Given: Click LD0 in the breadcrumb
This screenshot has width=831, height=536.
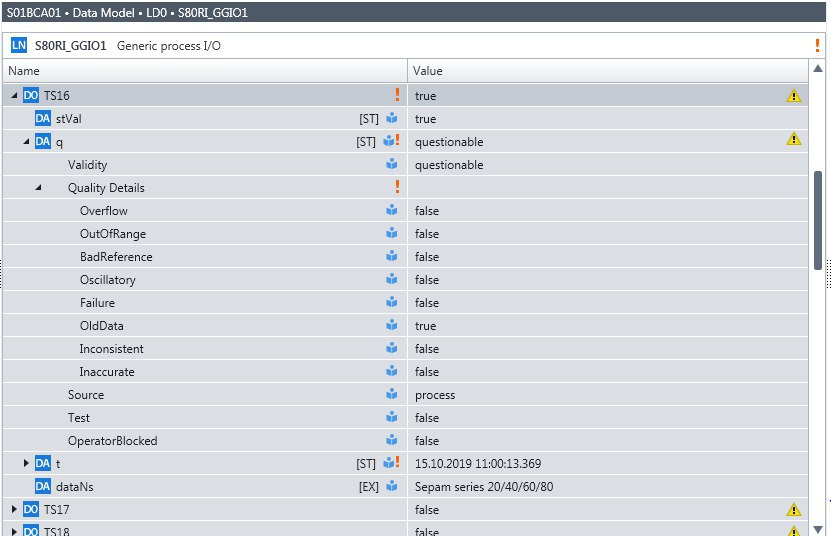Looking at the screenshot, I should (156, 13).
